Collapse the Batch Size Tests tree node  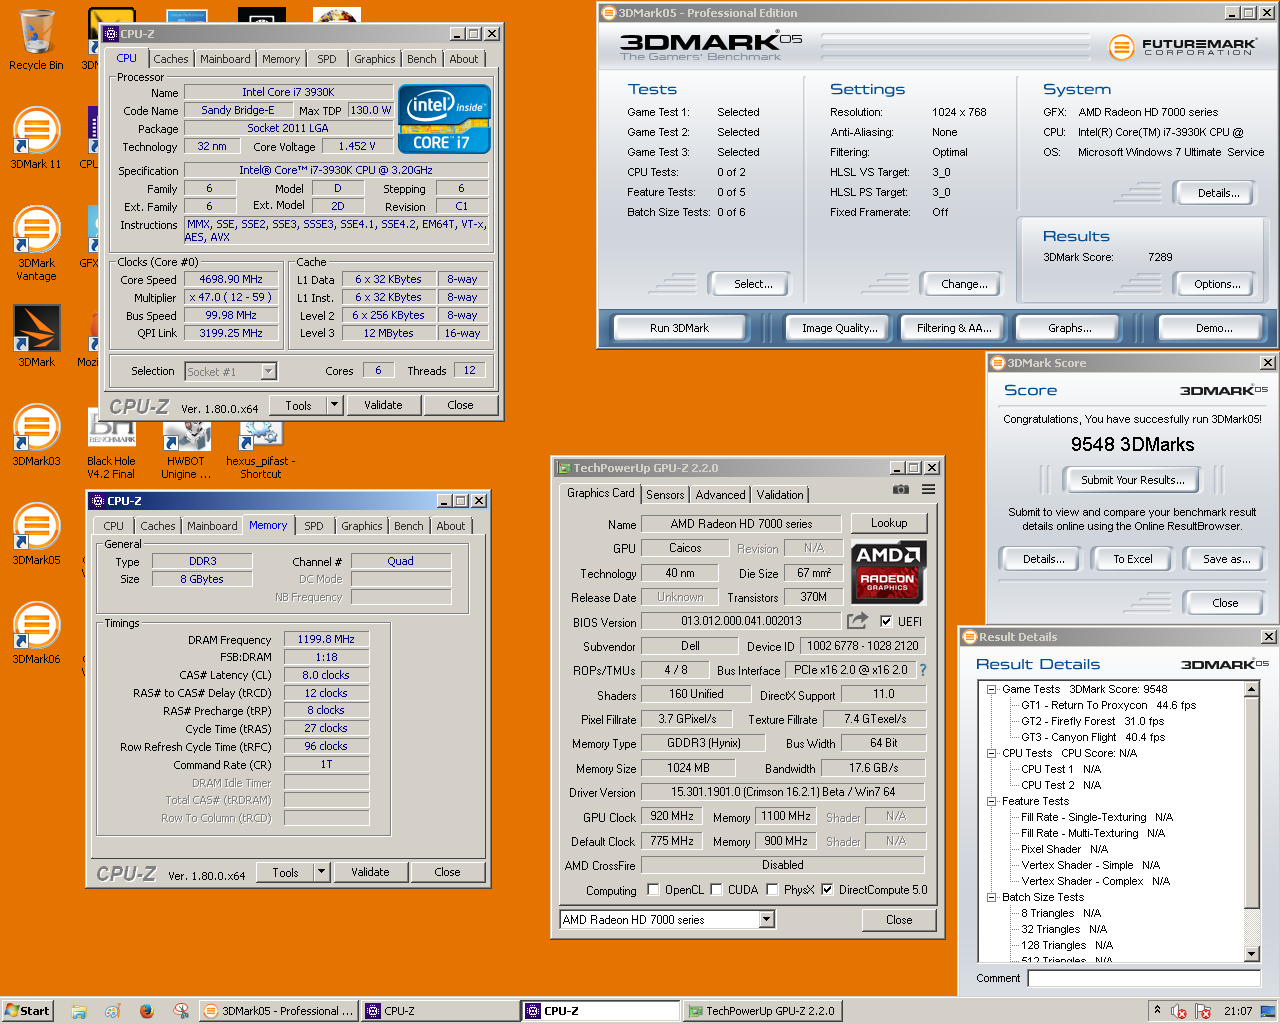[x=991, y=897]
